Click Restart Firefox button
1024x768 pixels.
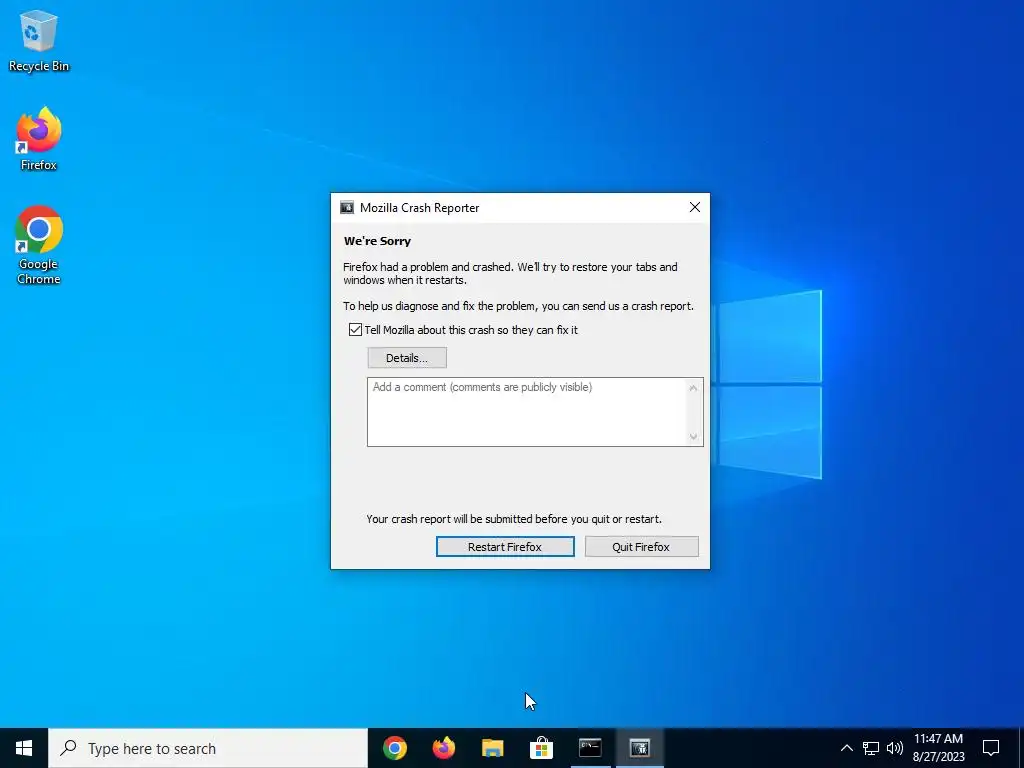click(x=505, y=547)
